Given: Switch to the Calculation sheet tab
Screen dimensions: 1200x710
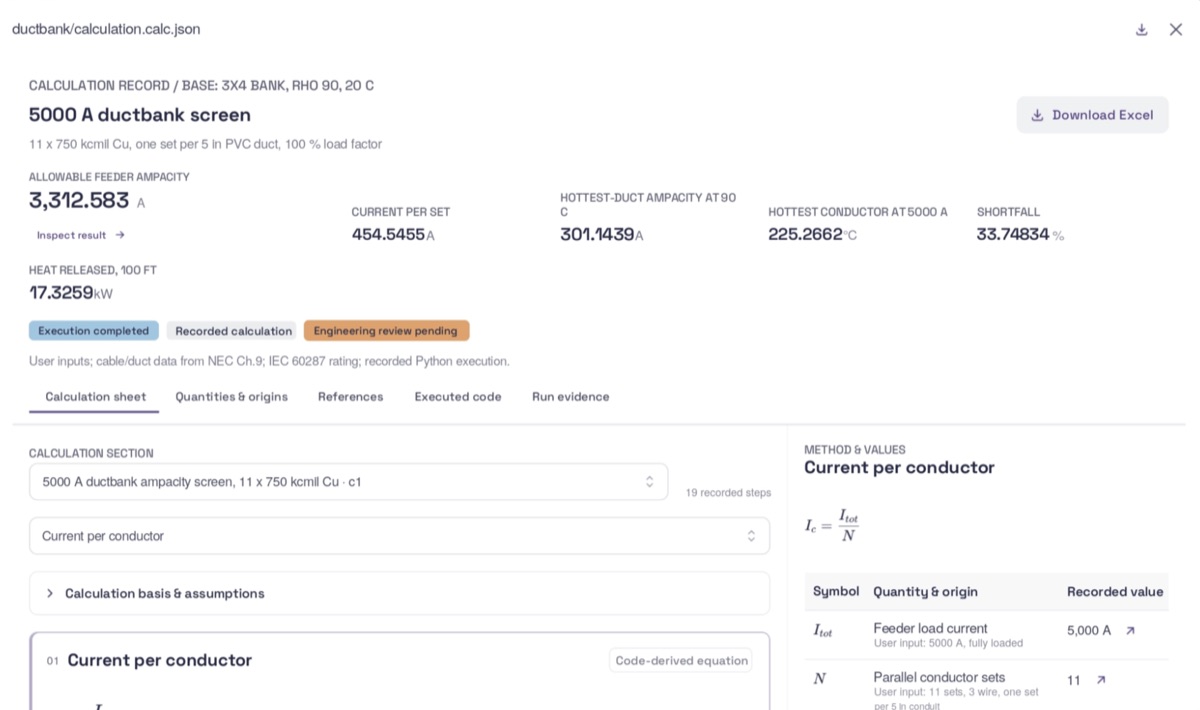Looking at the screenshot, I should [x=96, y=397].
